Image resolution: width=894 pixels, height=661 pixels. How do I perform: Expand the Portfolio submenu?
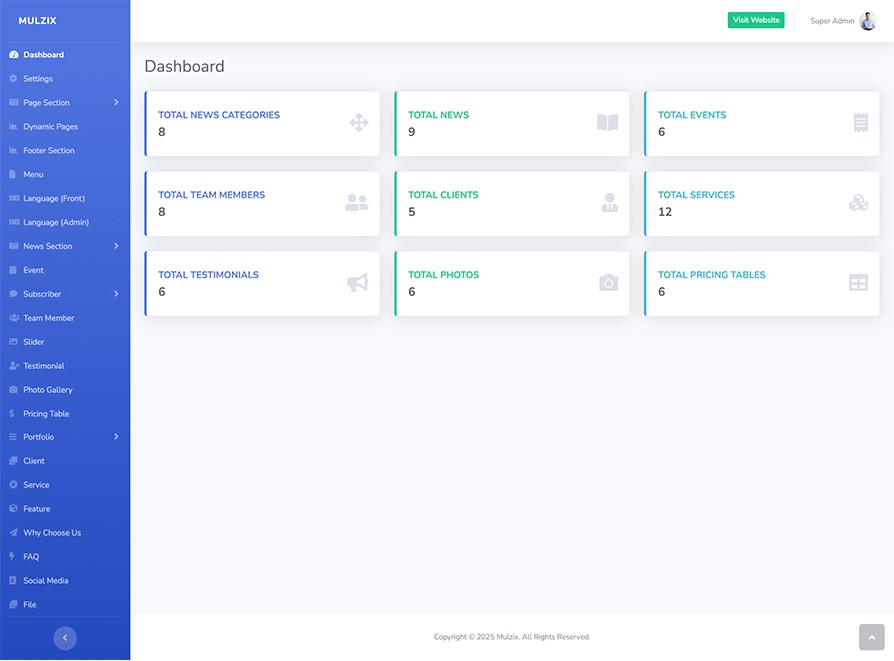(116, 437)
